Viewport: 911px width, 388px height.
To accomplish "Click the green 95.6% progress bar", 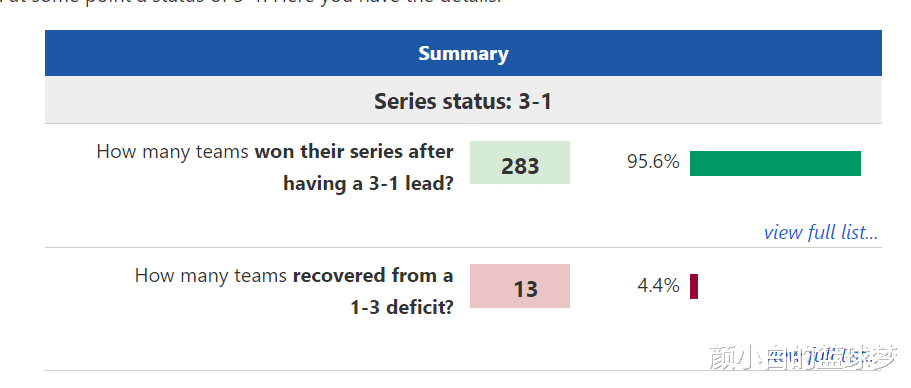I will pos(775,163).
